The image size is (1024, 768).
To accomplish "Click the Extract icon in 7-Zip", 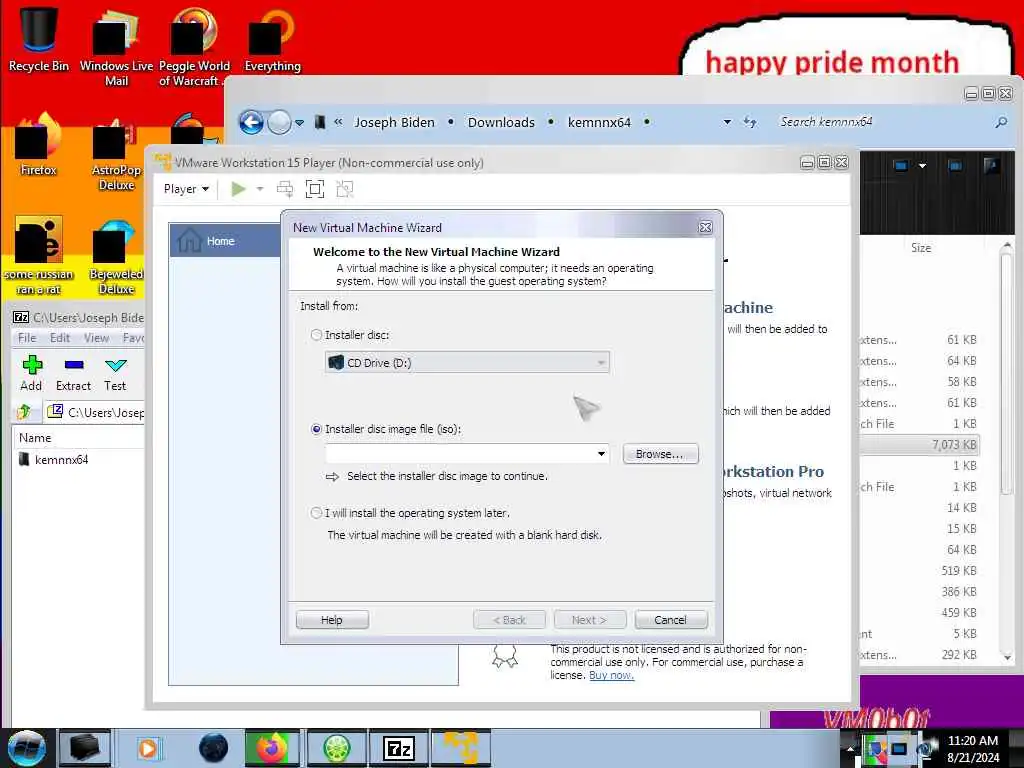I will click(x=73, y=373).
